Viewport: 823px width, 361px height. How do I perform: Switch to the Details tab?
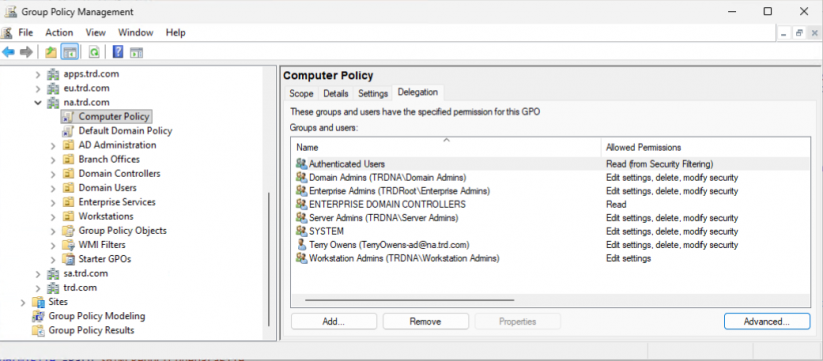click(x=336, y=93)
